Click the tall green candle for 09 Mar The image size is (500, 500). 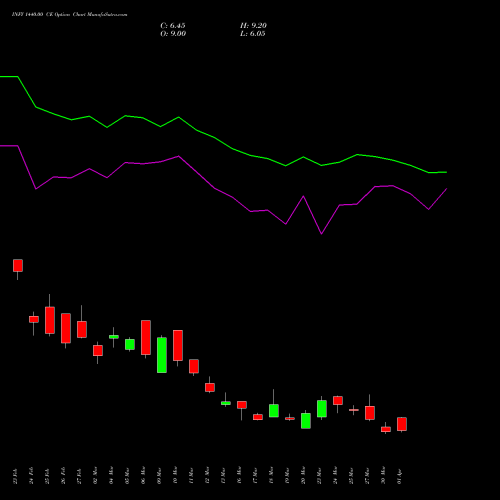click(x=162, y=355)
